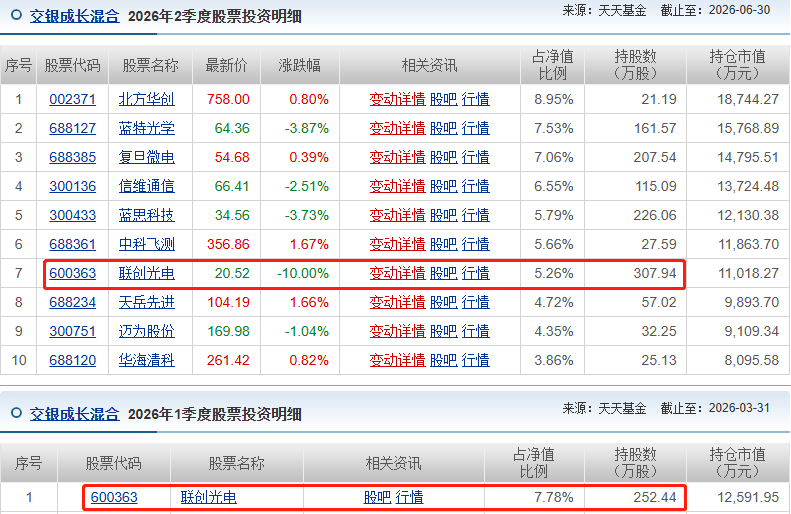Open 股吧 for the 信维通信 row
The width and height of the screenshot is (791, 514).
[x=444, y=186]
